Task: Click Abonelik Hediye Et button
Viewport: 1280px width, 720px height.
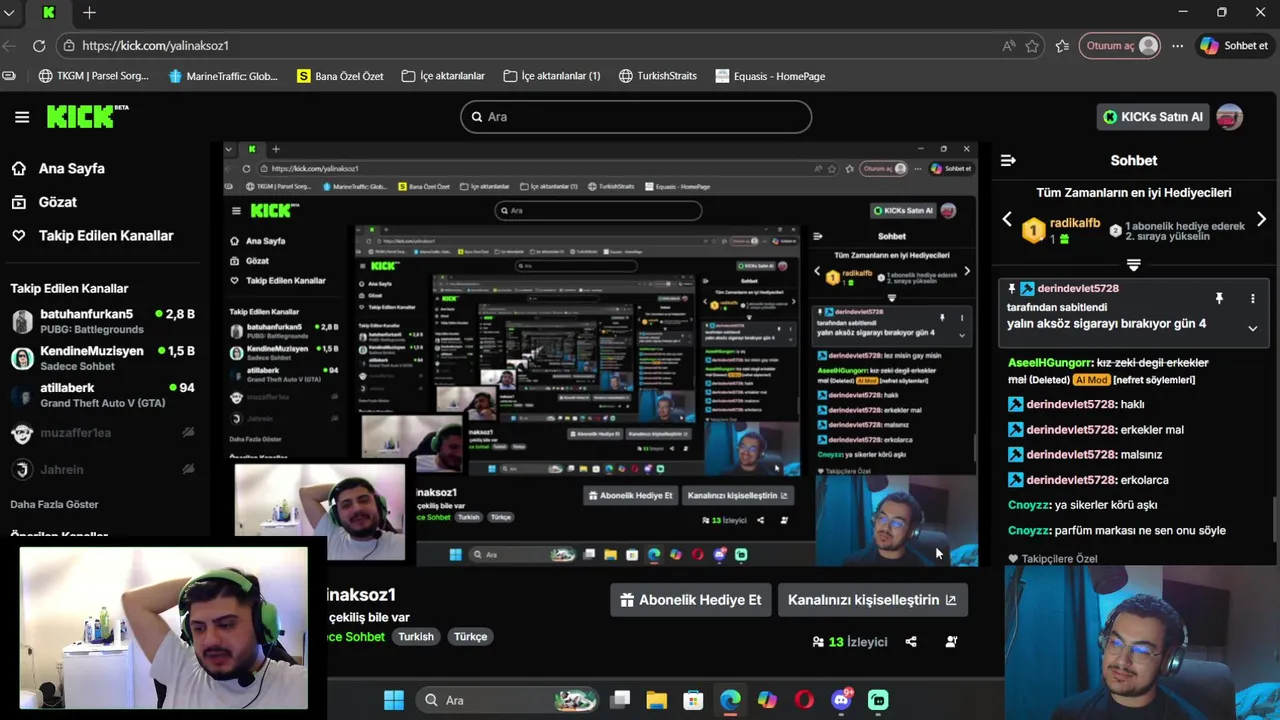Action: point(690,600)
